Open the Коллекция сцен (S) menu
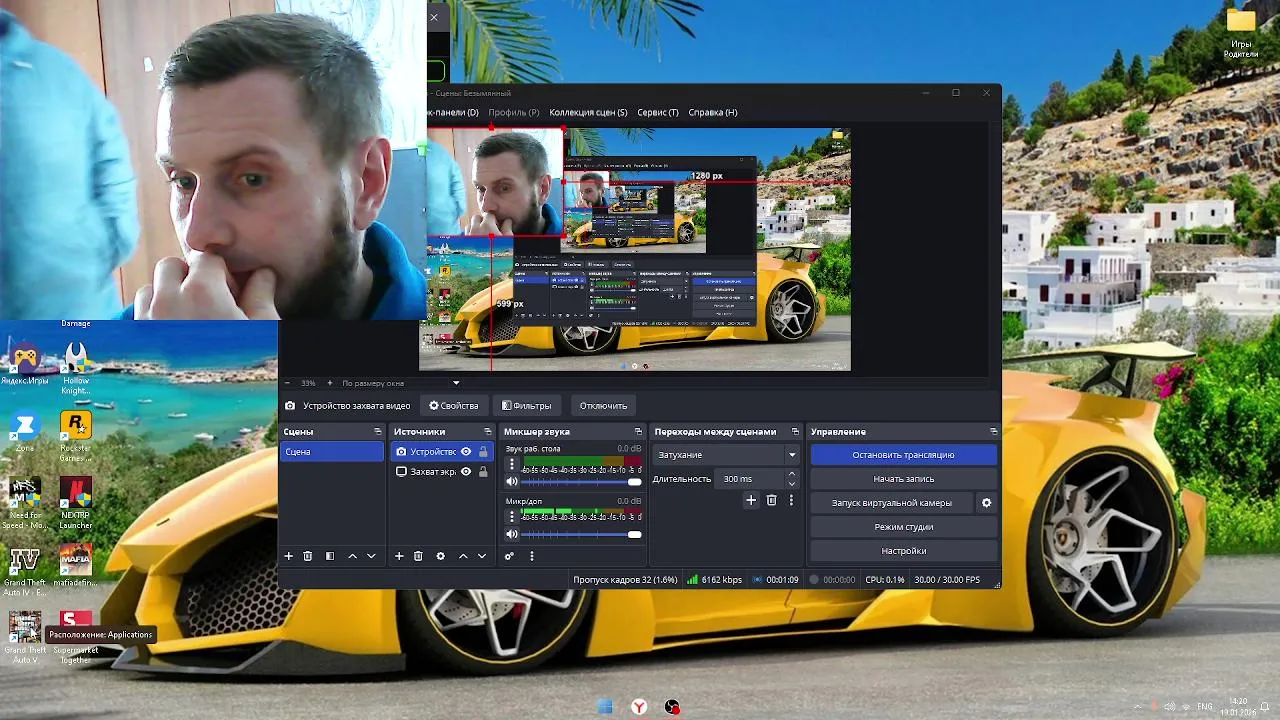Screen dimensions: 1280x720 tap(588, 112)
